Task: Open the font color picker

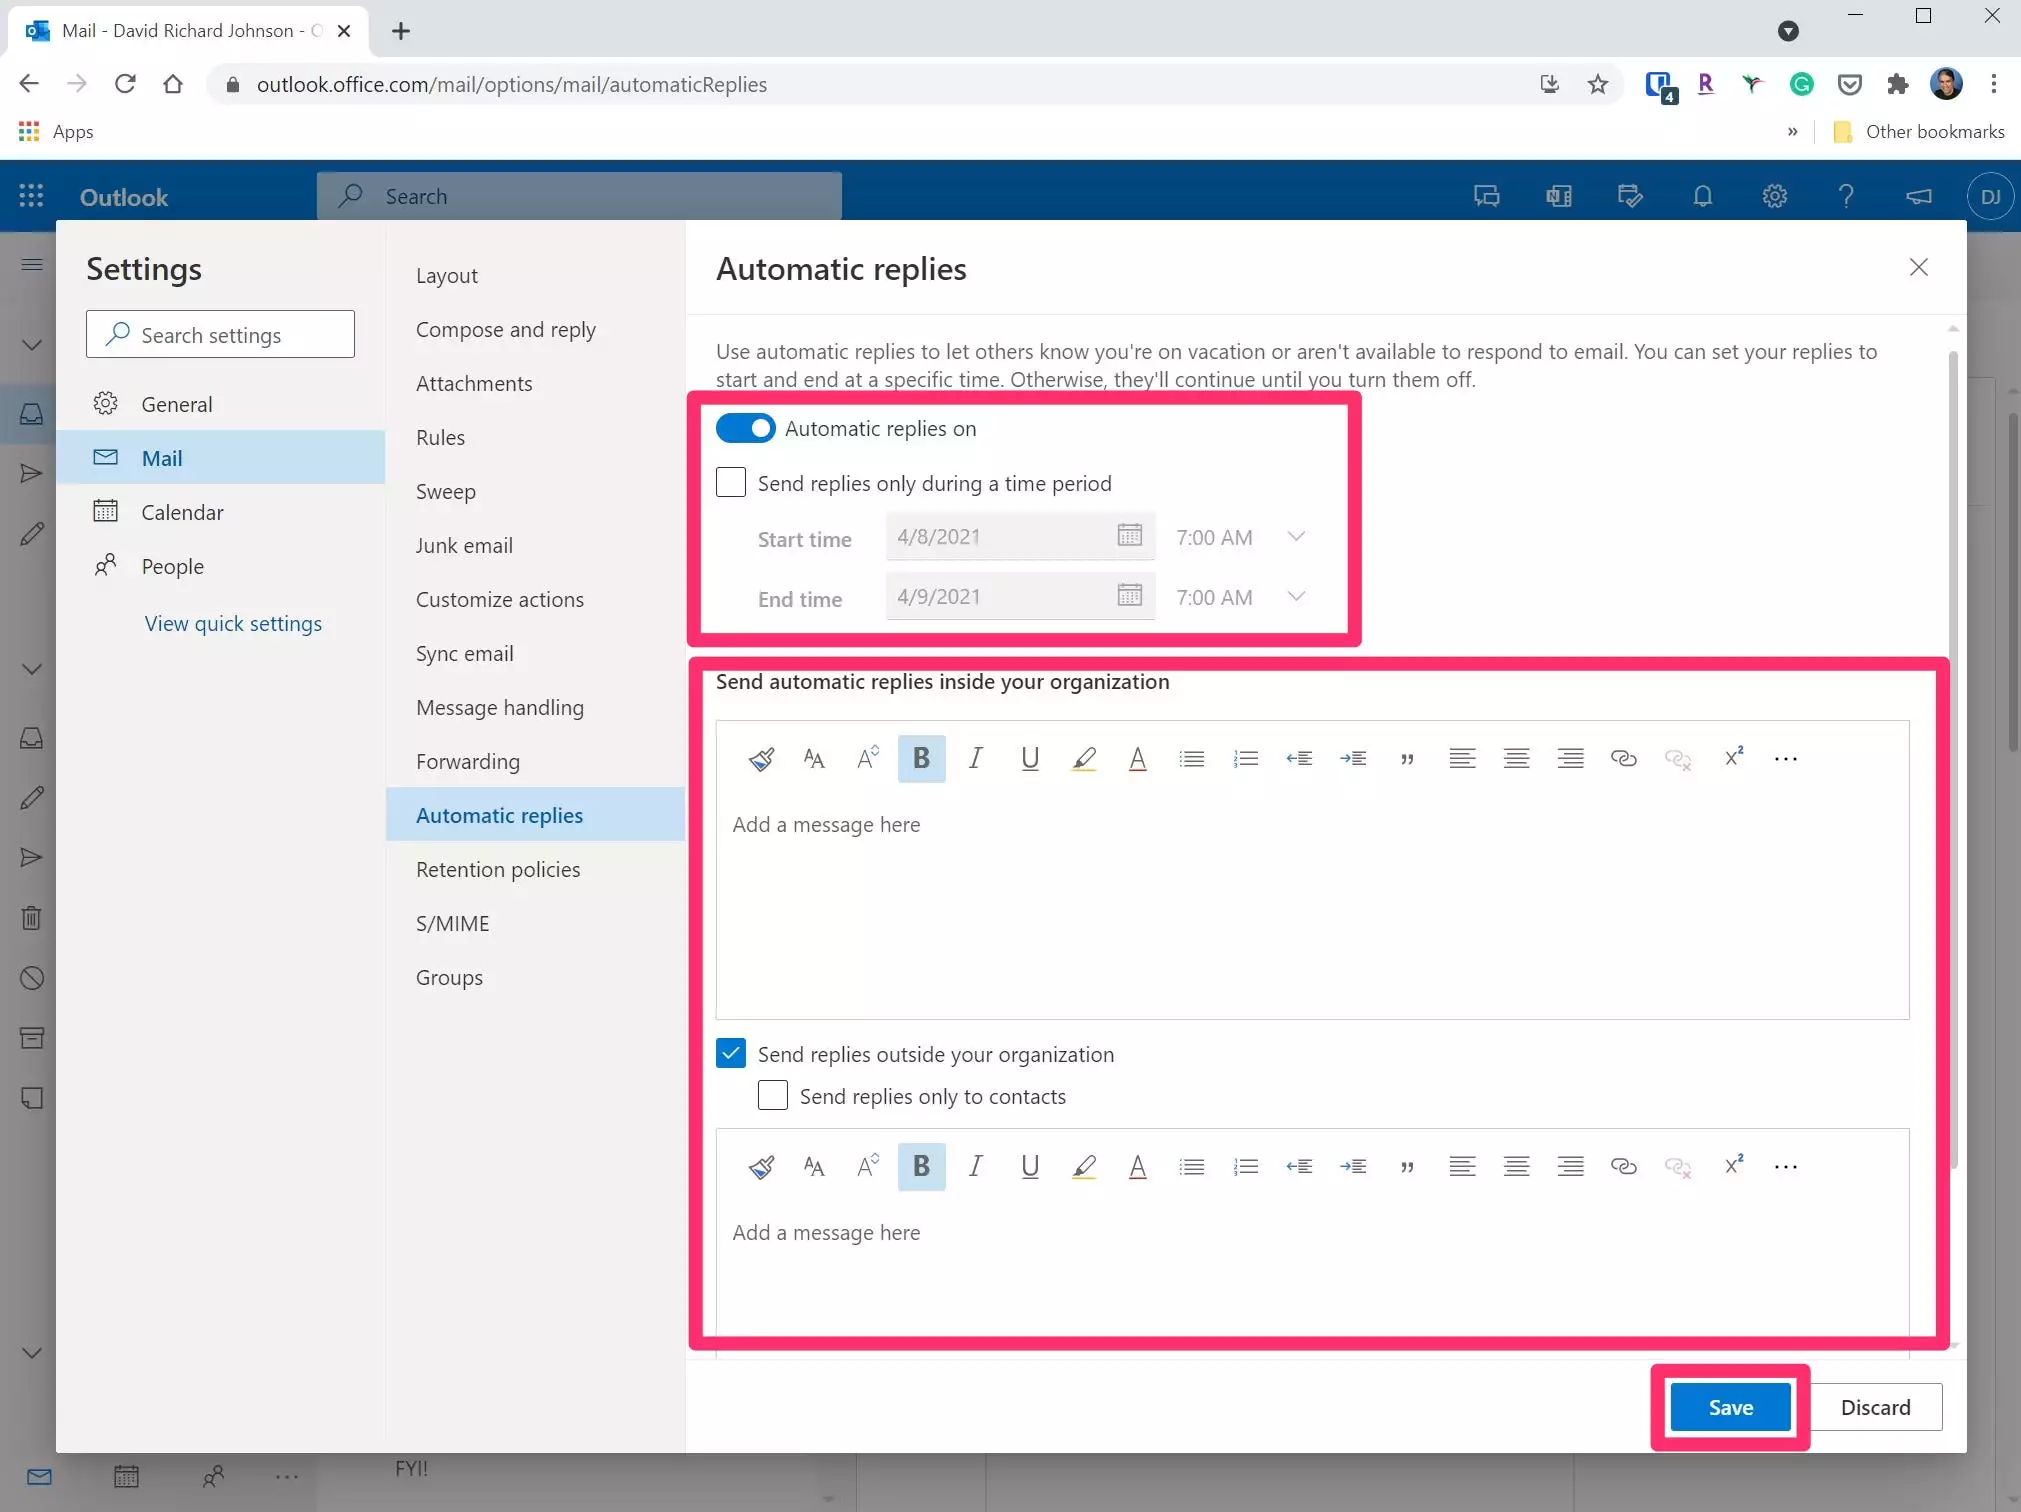Action: [1138, 758]
